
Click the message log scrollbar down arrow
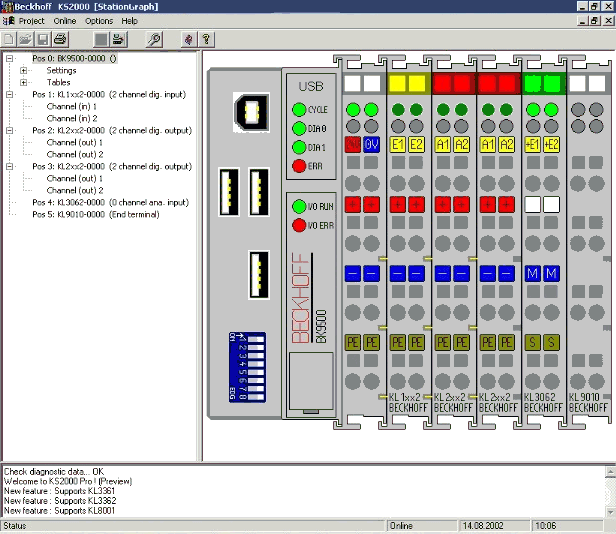point(610,512)
